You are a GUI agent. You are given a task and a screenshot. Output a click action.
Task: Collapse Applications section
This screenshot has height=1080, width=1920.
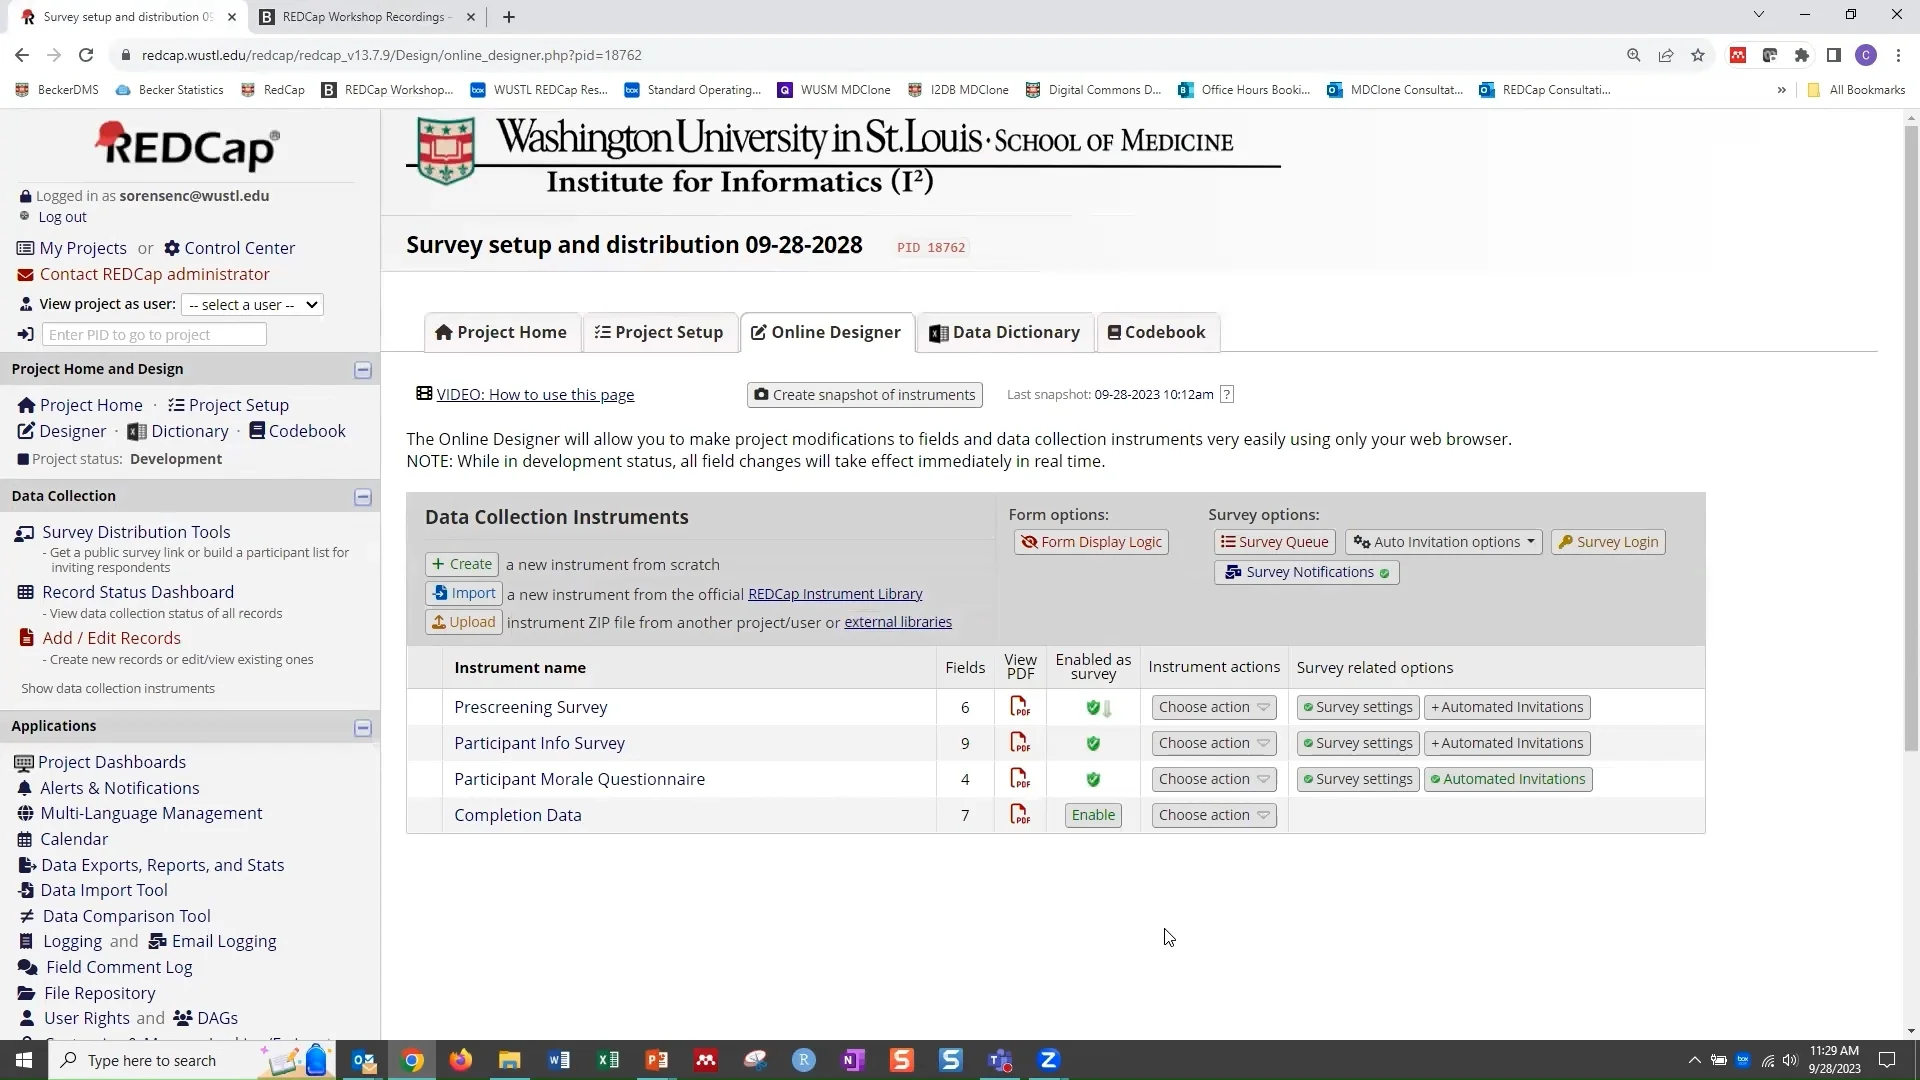pos(363,728)
